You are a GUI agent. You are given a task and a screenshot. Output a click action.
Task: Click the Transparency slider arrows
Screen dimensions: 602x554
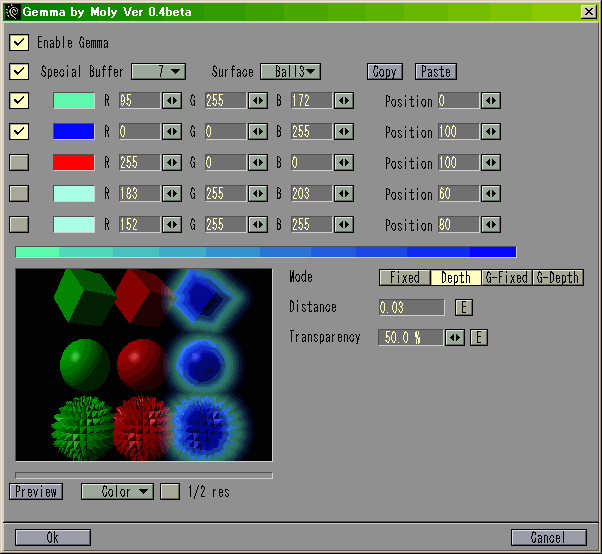point(455,338)
